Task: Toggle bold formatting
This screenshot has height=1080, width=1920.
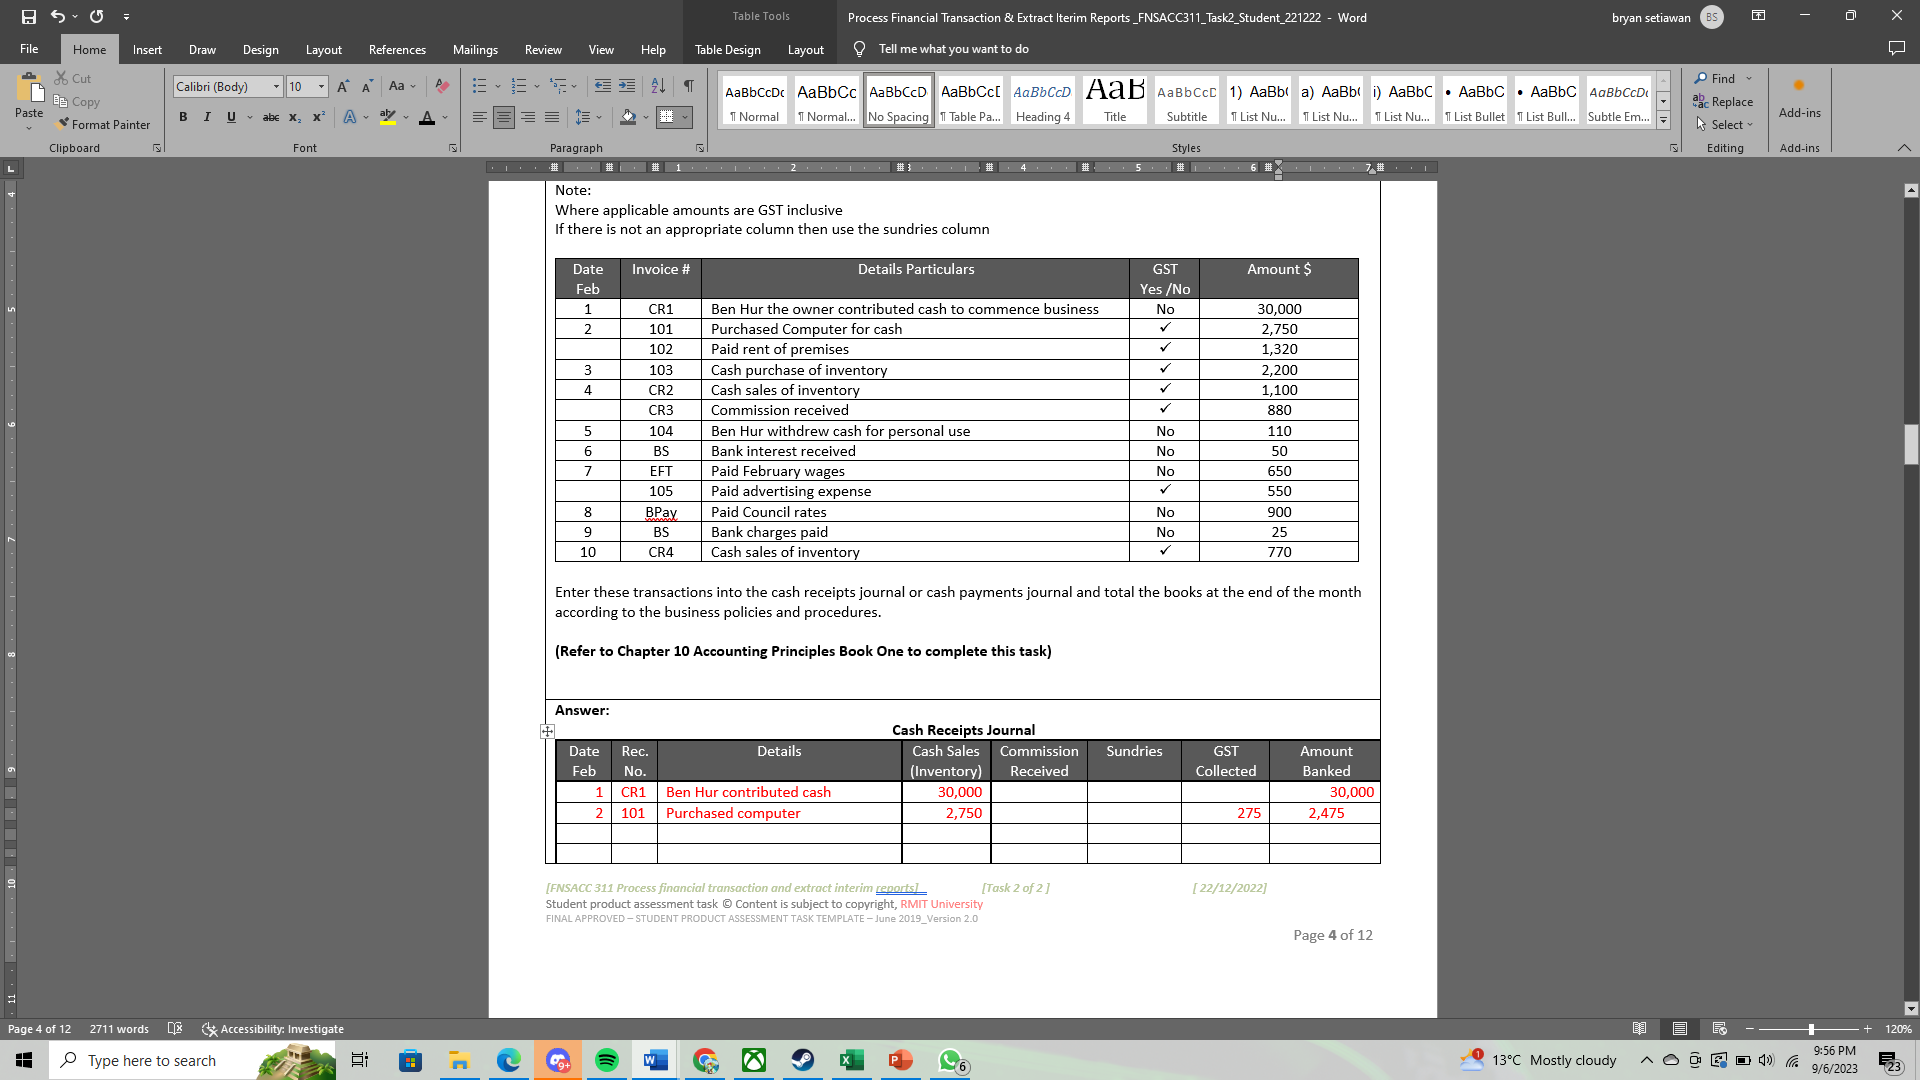Action: click(183, 117)
